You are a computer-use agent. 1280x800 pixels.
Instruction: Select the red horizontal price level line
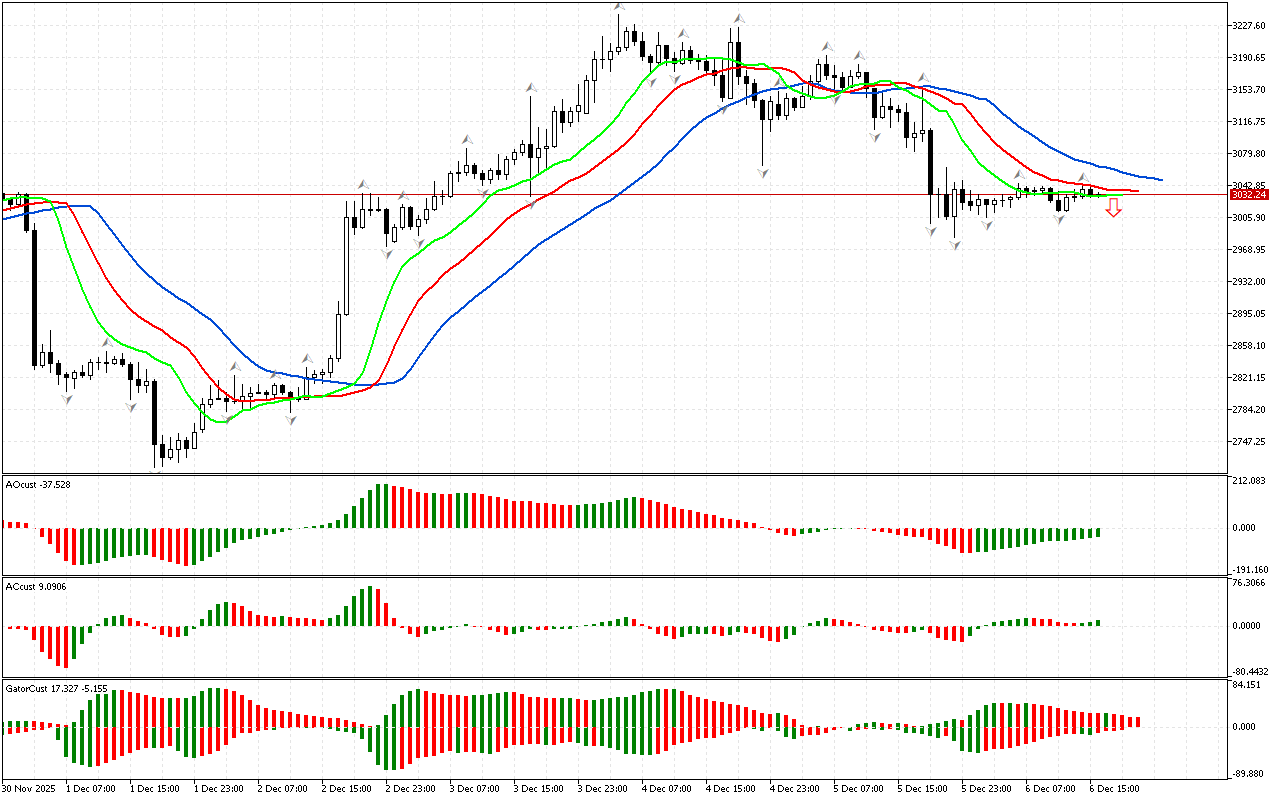[700, 195]
